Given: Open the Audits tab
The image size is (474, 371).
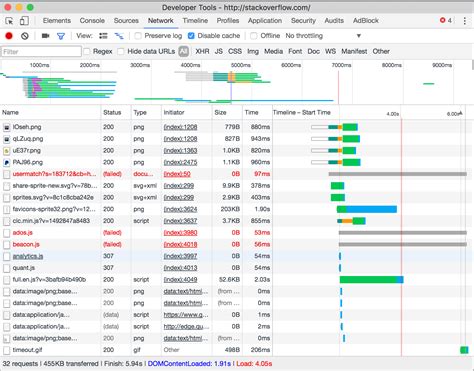Looking at the screenshot, I should point(334,21).
